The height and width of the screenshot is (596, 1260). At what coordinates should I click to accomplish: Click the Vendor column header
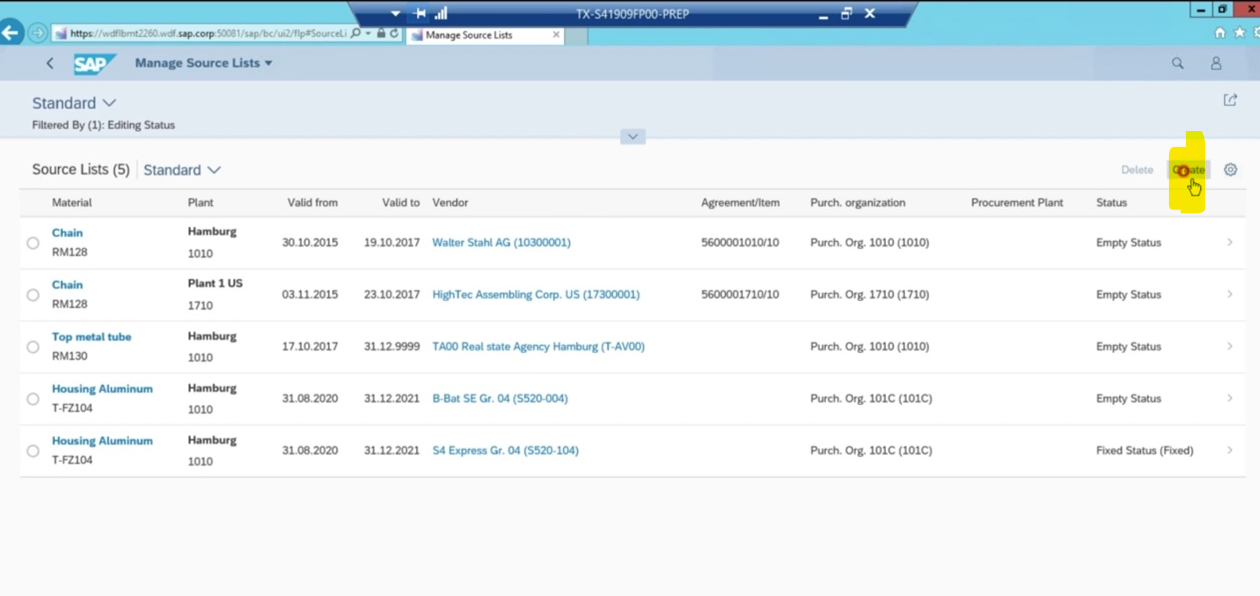click(x=450, y=203)
